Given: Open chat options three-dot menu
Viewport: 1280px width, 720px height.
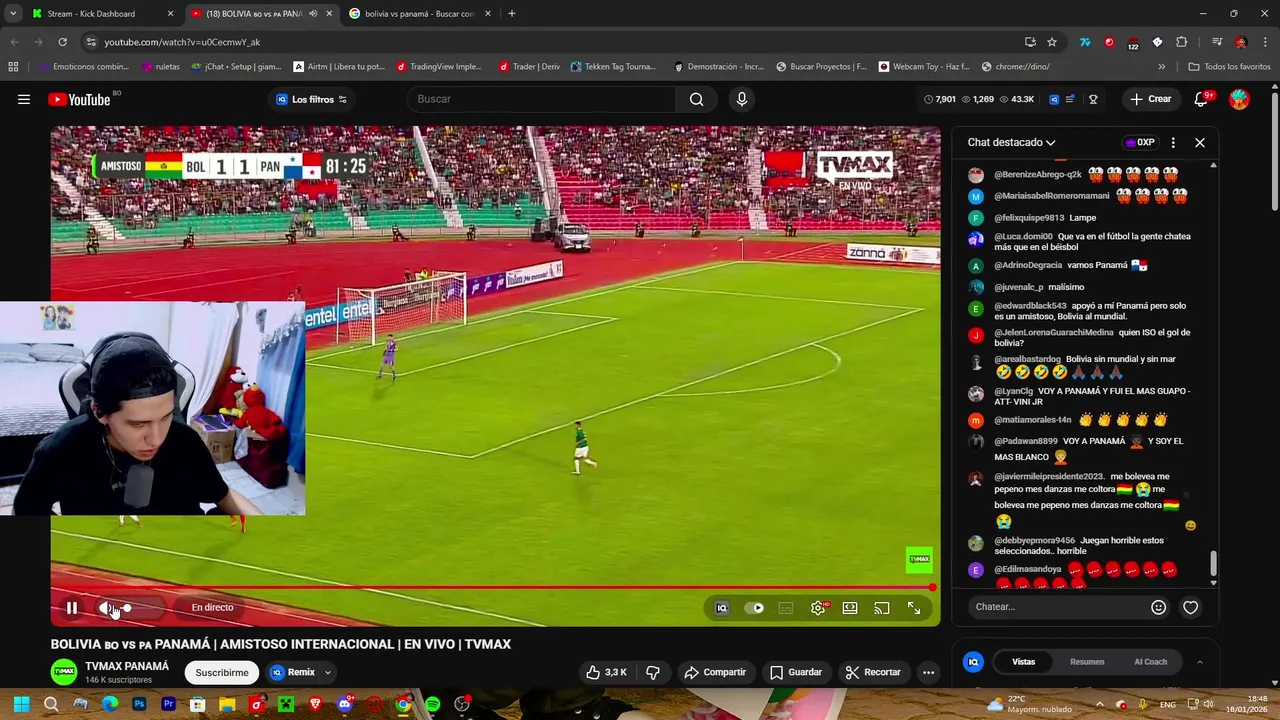Looking at the screenshot, I should pos(1173,142).
